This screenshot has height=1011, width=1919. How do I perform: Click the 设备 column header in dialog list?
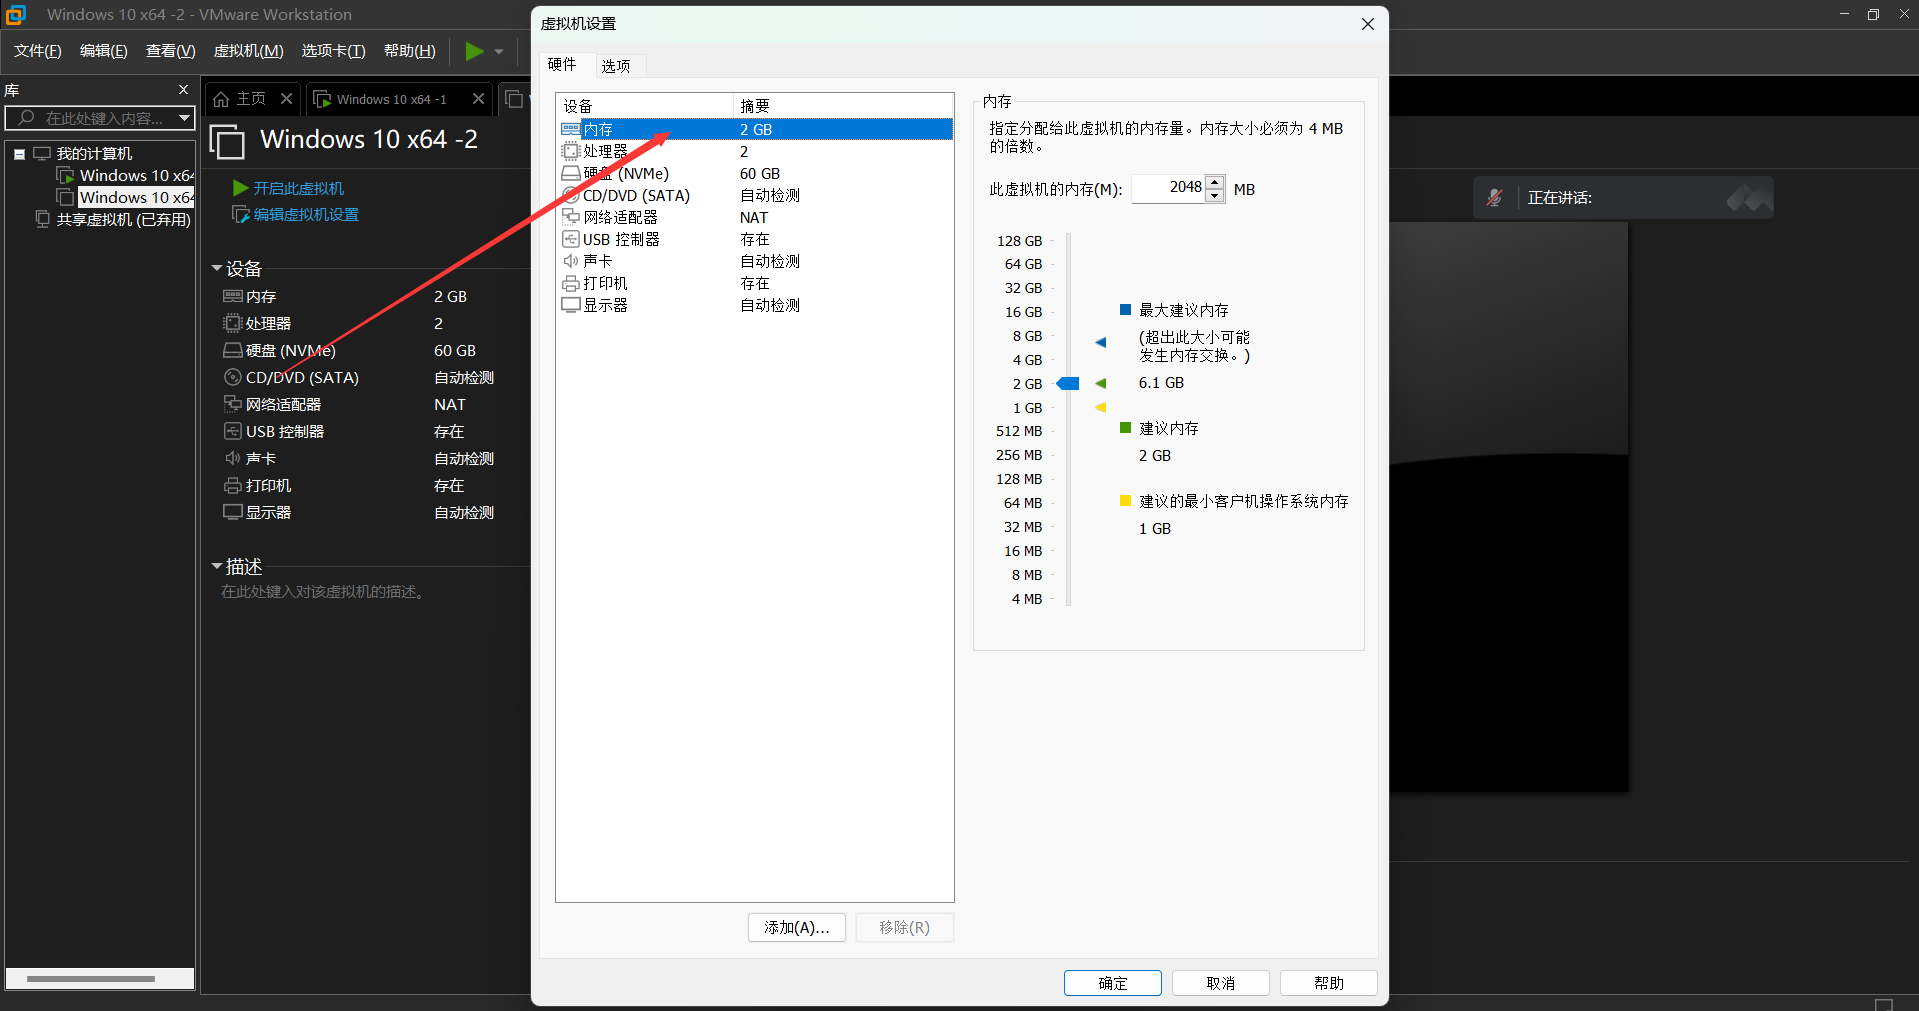(x=644, y=106)
